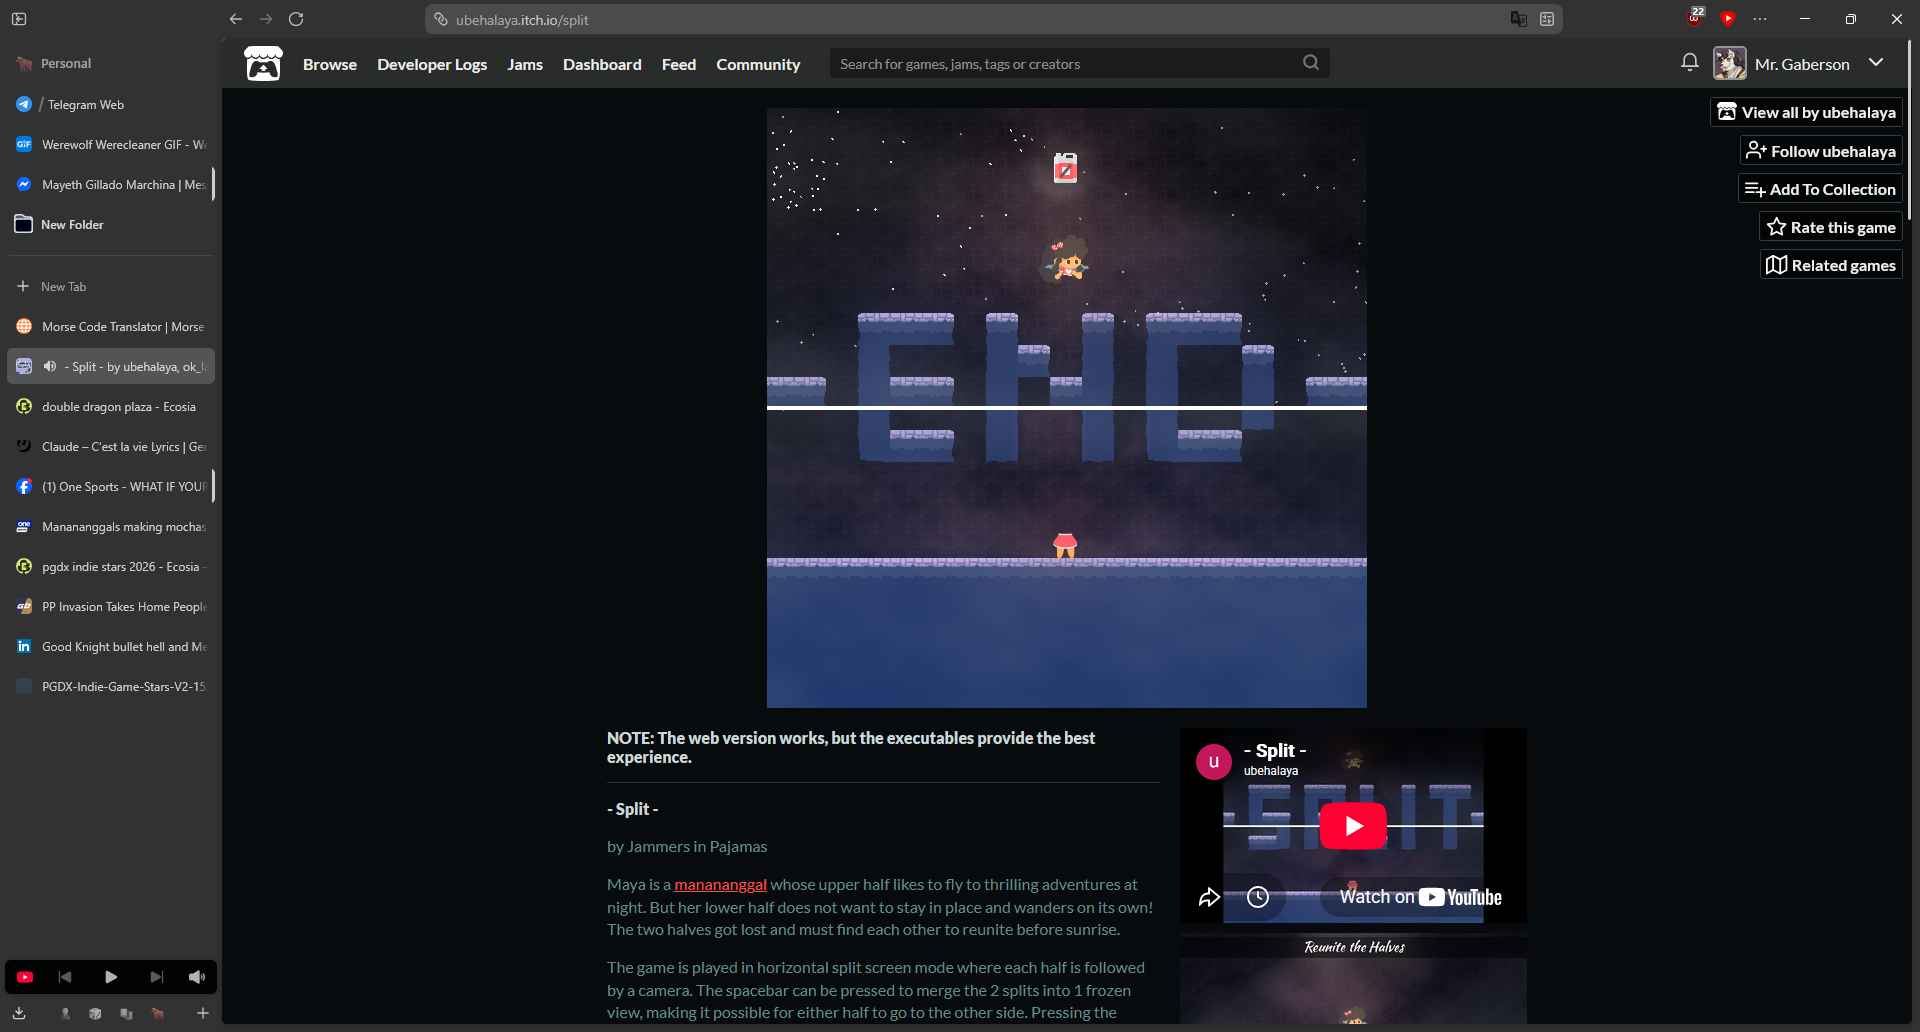Image resolution: width=1920 pixels, height=1032 pixels.
Task: Click the dice icon in sidebar footer
Action: (95, 1013)
